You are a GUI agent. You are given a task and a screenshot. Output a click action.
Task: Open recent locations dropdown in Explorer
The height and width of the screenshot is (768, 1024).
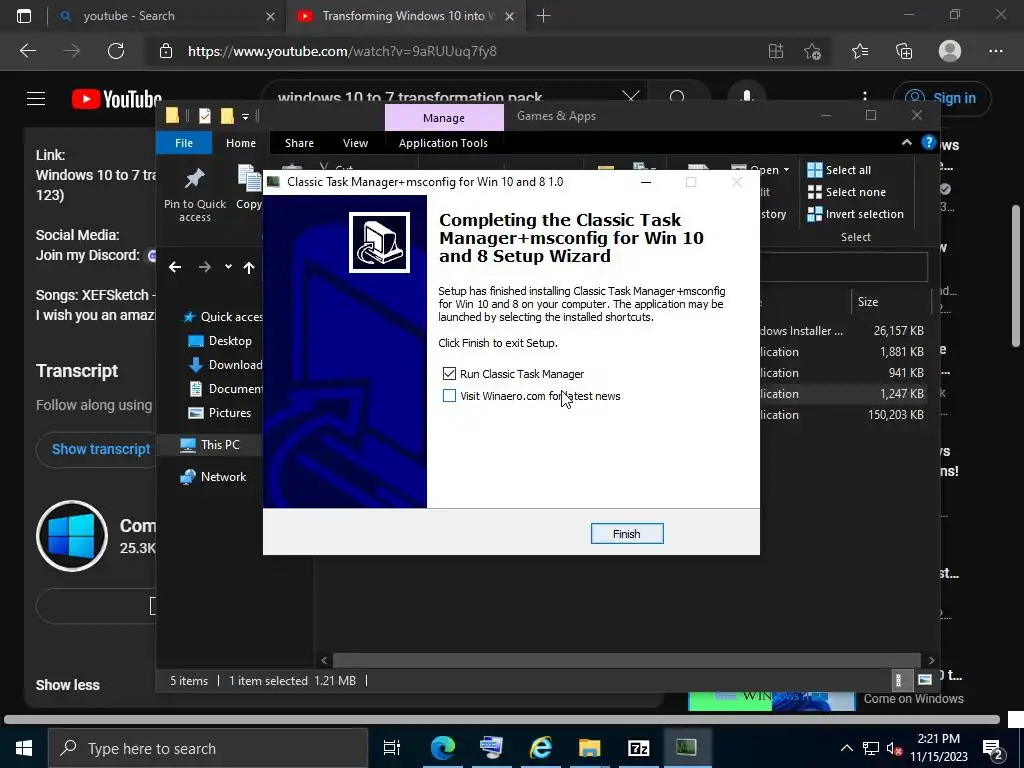tap(228, 266)
